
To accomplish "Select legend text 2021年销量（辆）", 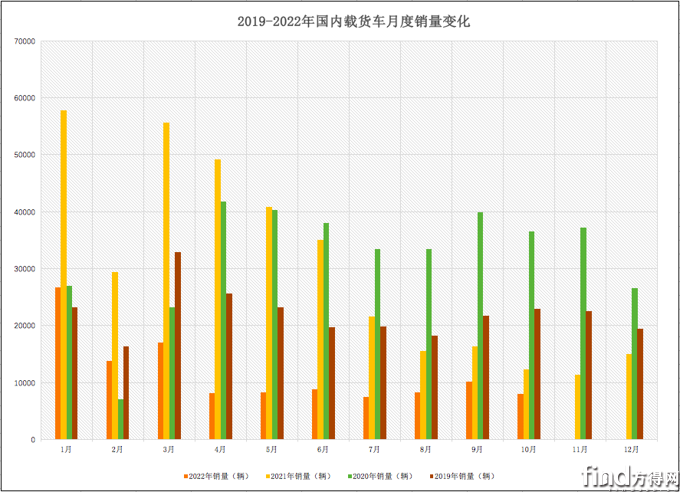I will [301, 476].
